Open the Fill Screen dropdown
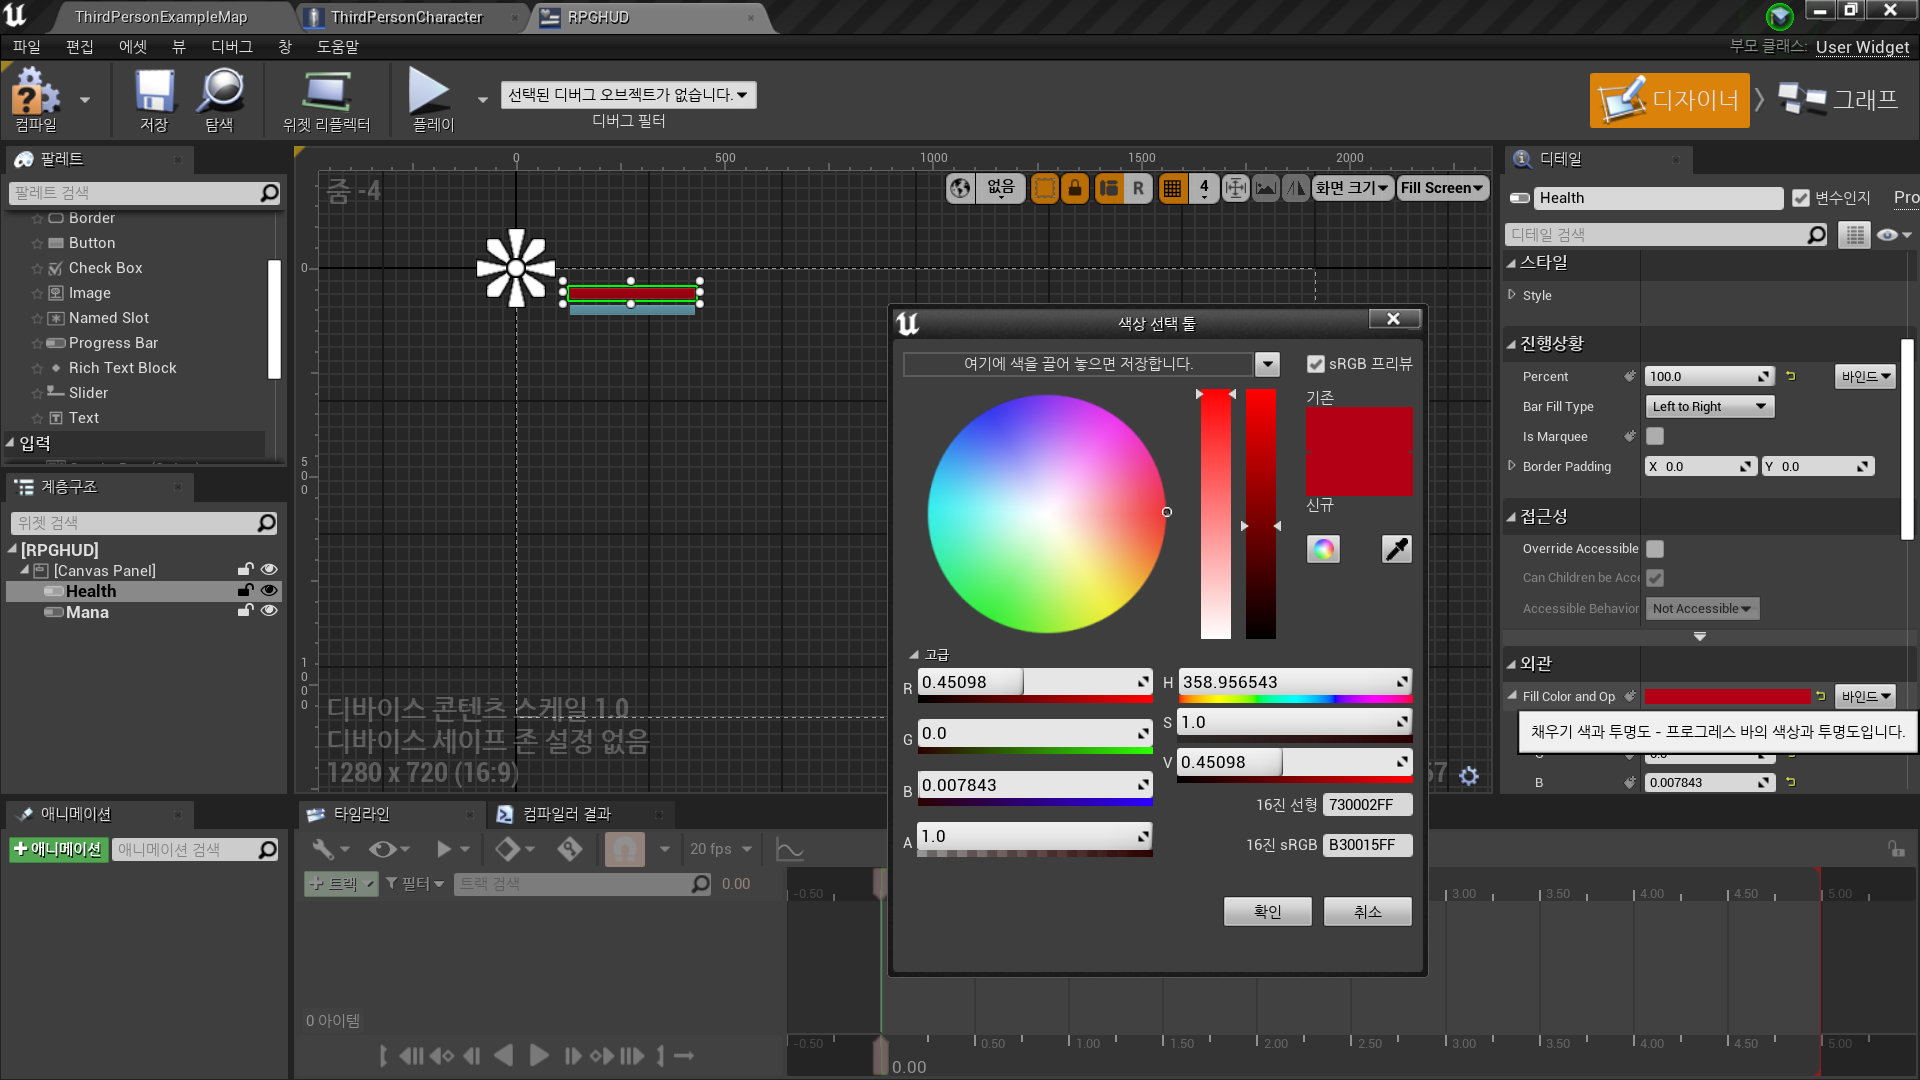 coord(1441,188)
